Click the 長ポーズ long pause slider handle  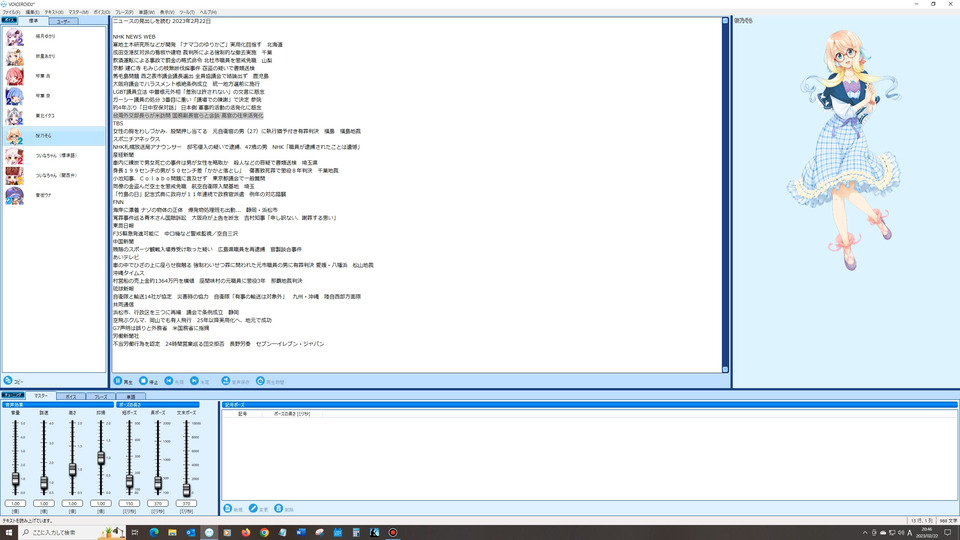tap(158, 483)
